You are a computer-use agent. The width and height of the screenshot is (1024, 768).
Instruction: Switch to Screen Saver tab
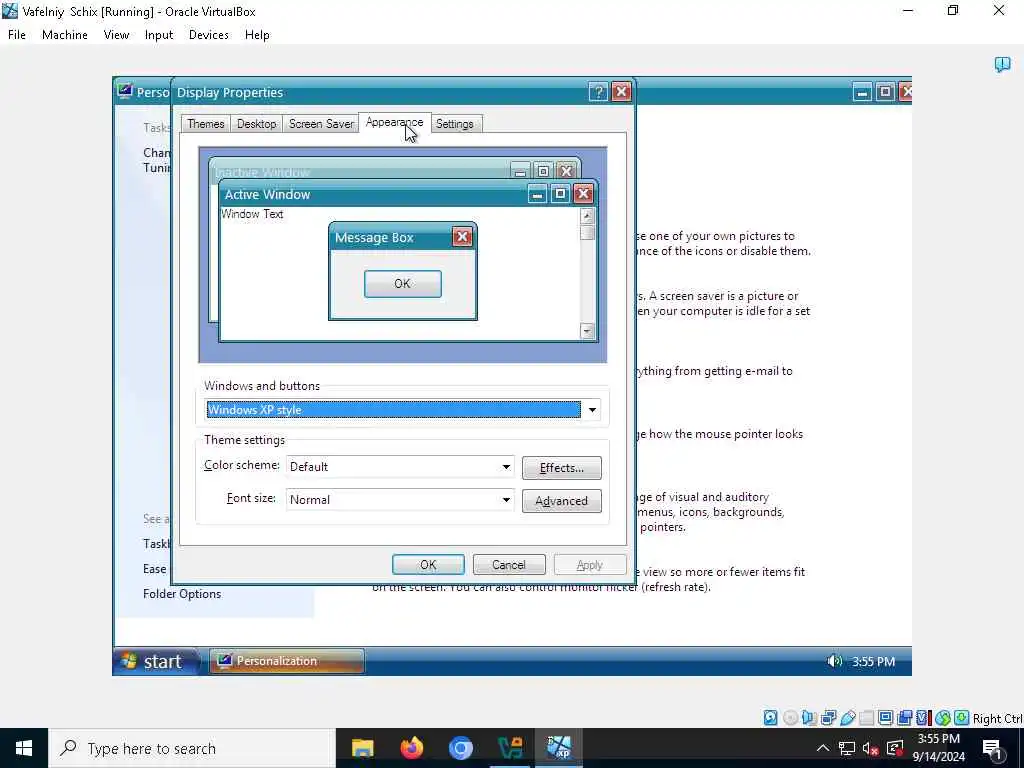(321, 124)
